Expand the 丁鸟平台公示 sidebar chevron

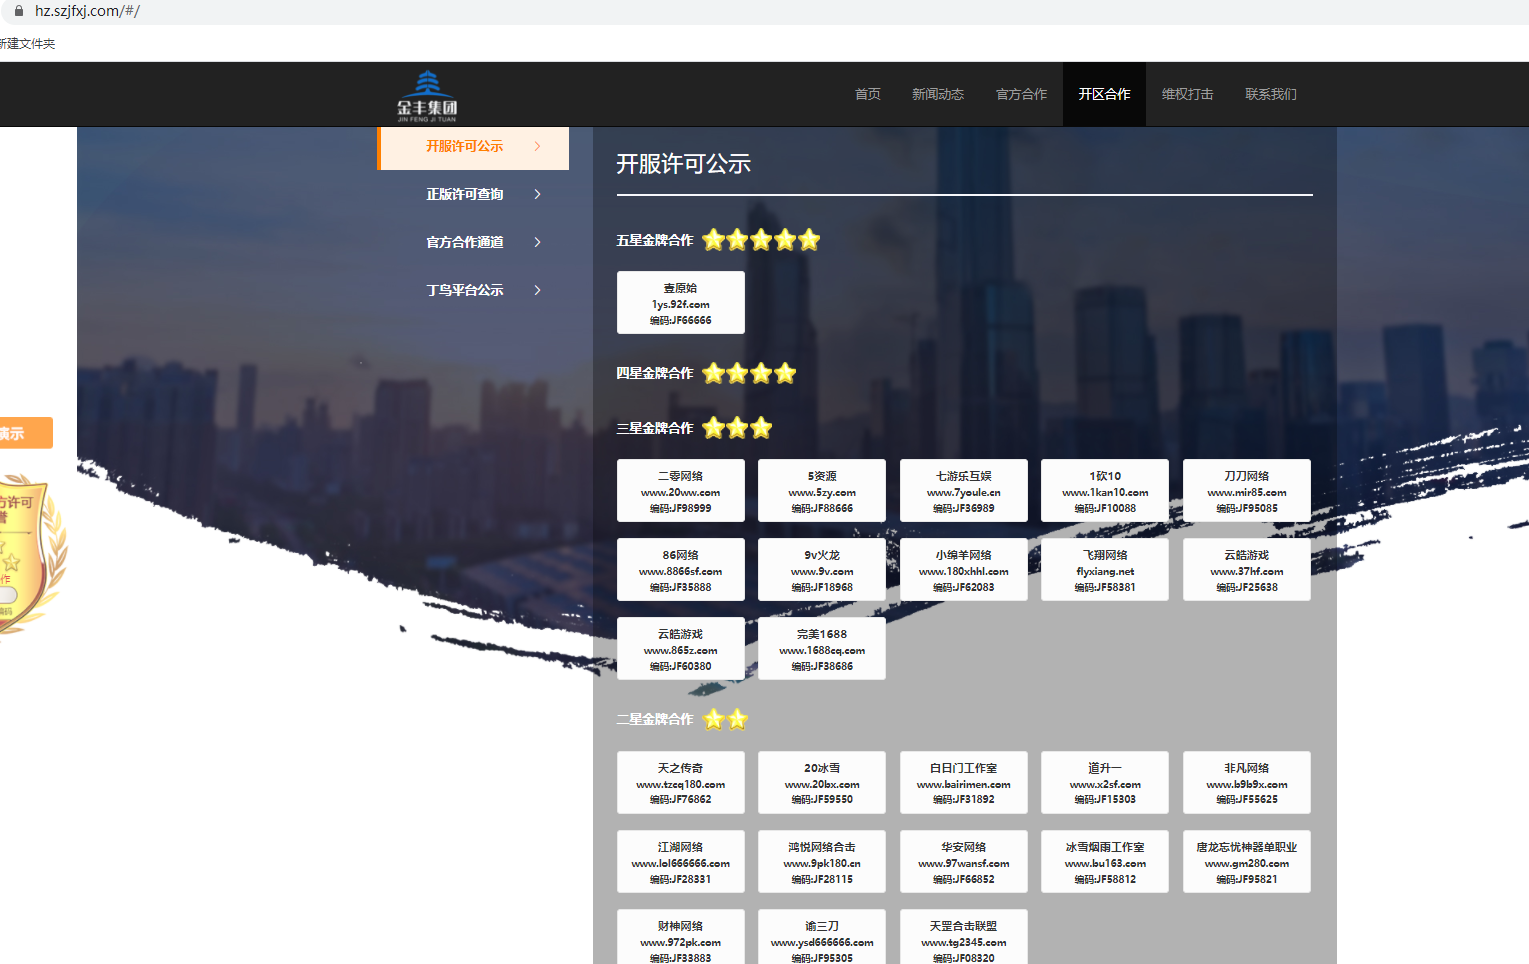pos(537,290)
